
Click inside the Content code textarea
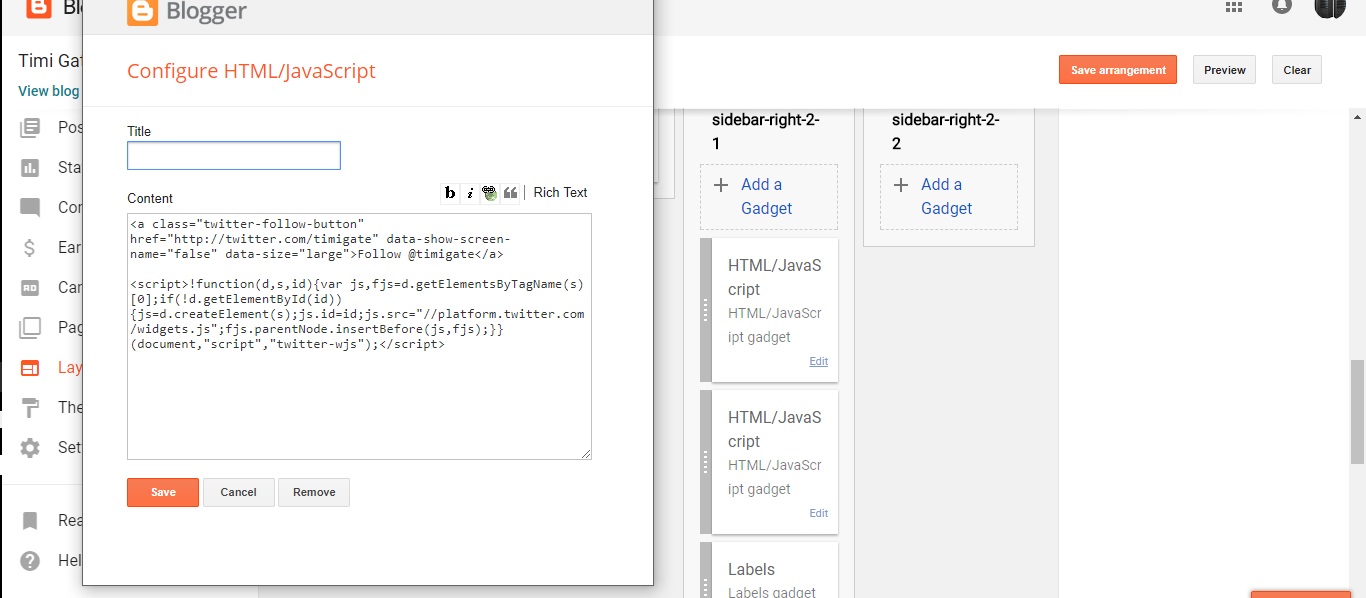point(359,400)
